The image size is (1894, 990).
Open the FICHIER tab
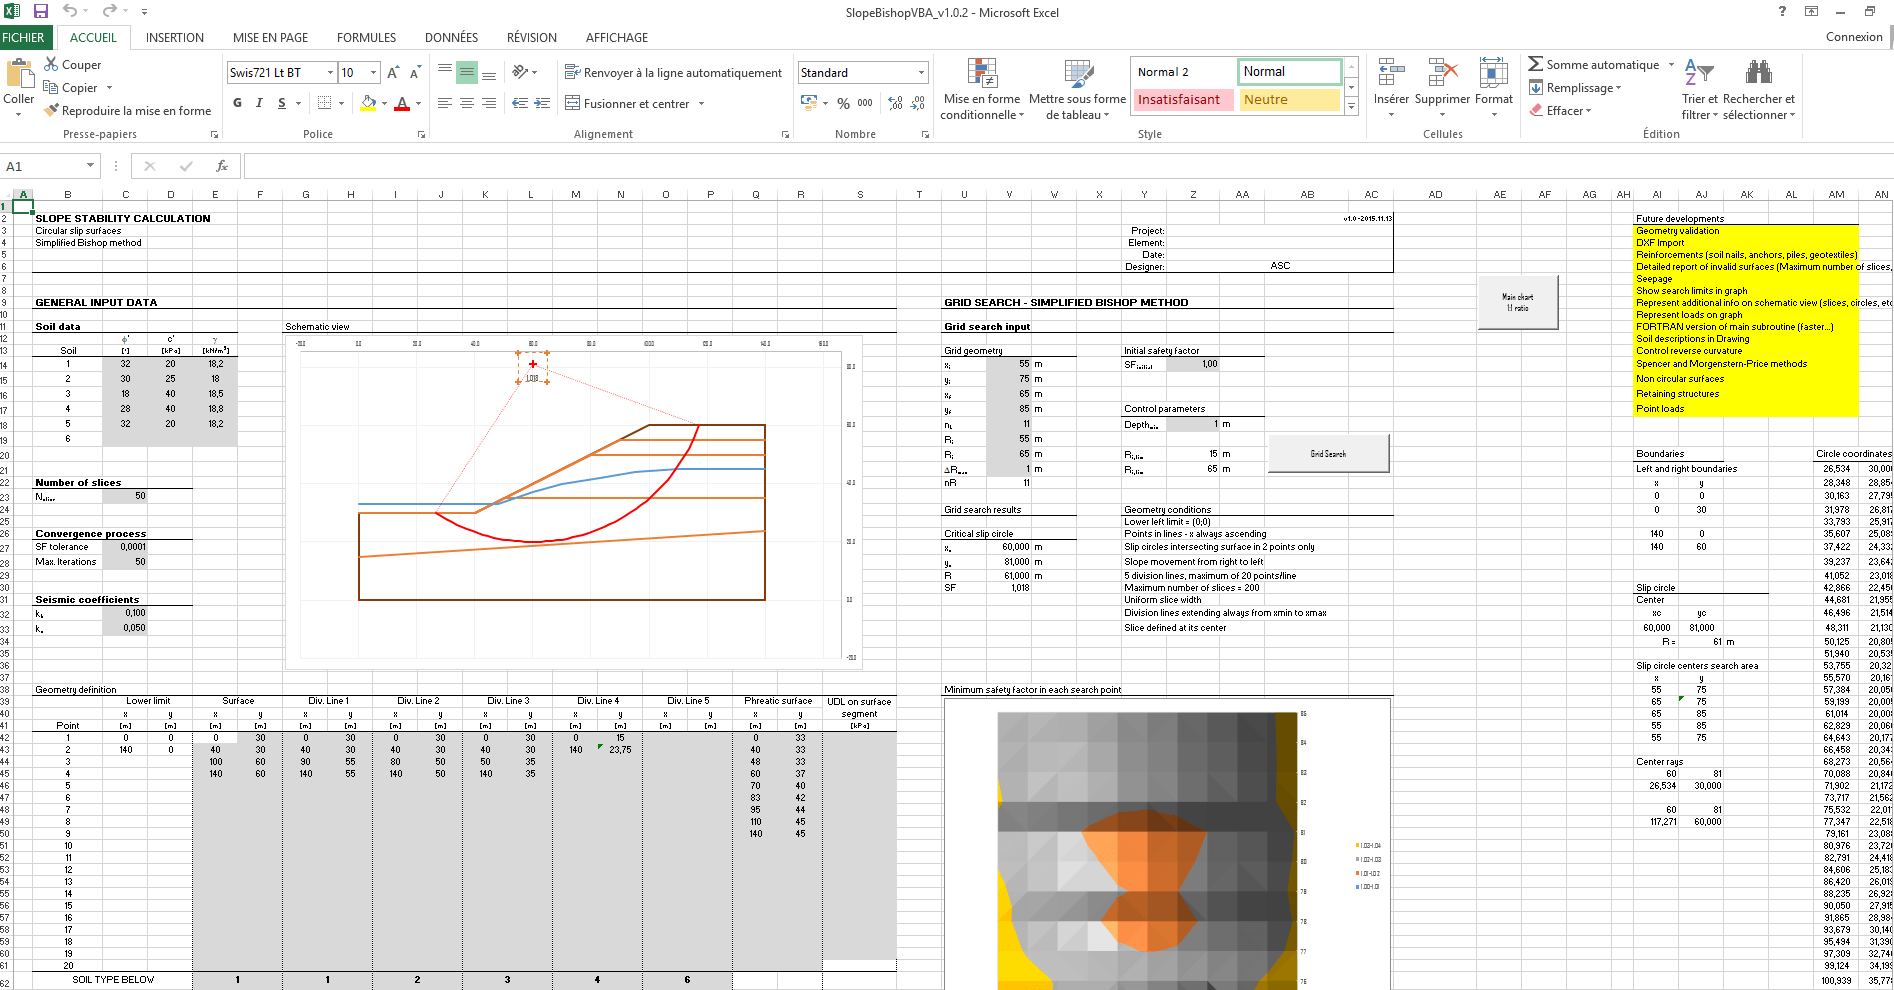coord(23,37)
